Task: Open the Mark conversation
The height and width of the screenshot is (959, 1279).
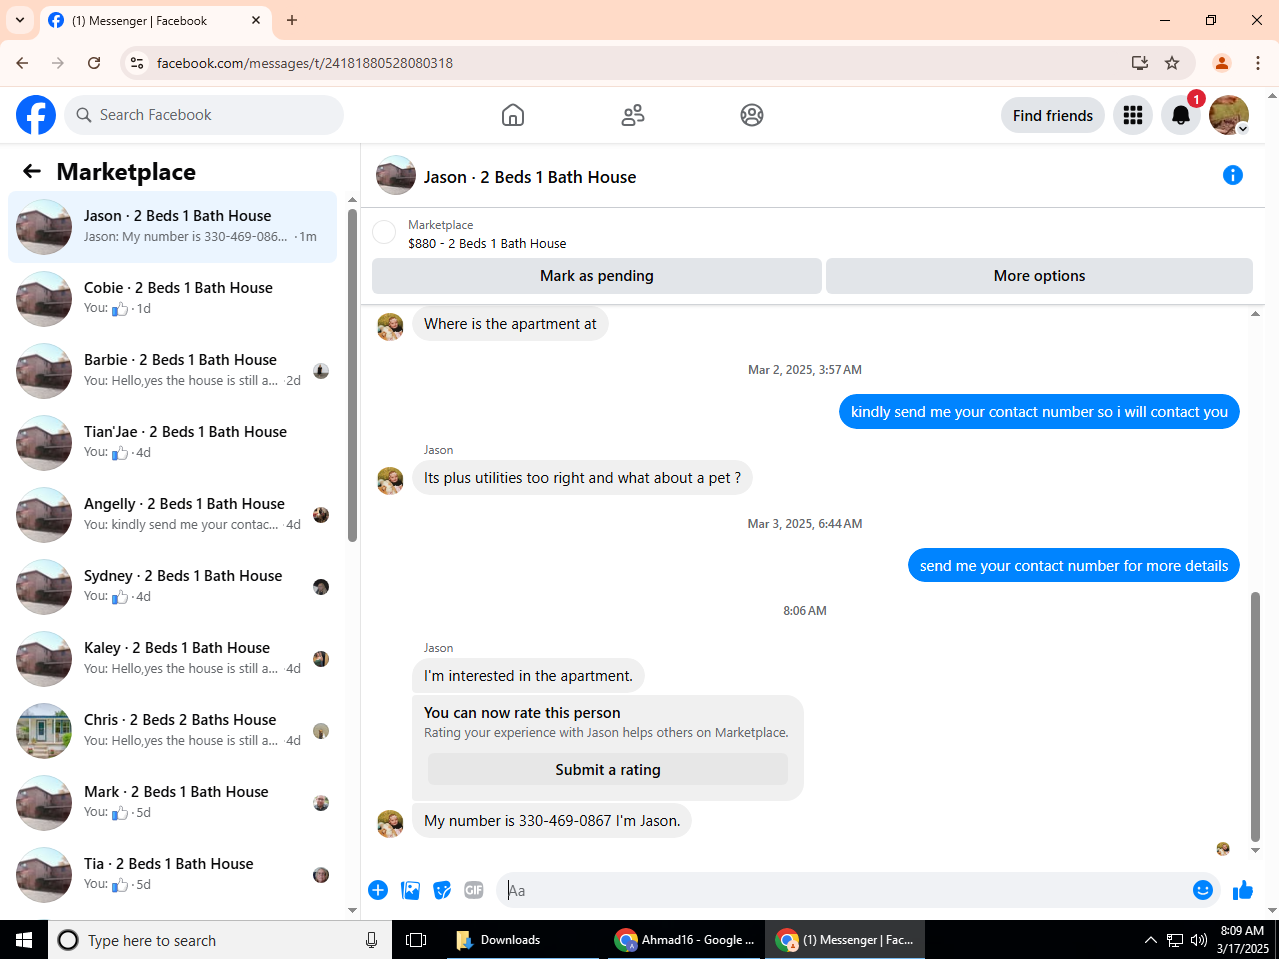Action: click(172, 803)
